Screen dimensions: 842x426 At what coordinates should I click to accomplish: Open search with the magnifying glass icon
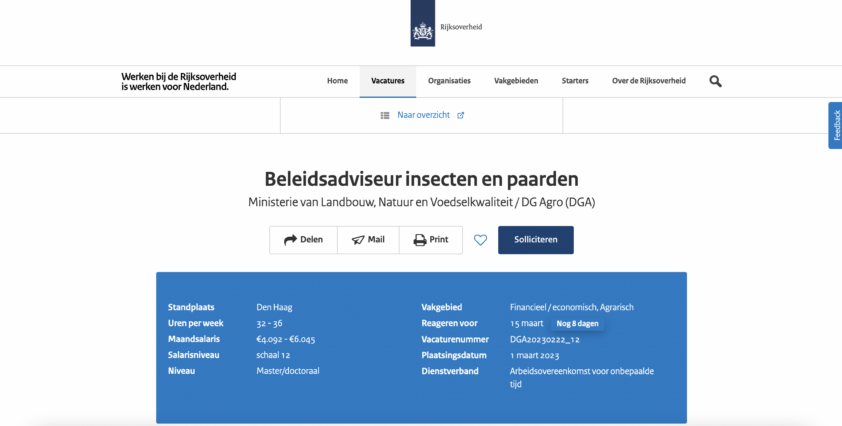[x=715, y=81]
